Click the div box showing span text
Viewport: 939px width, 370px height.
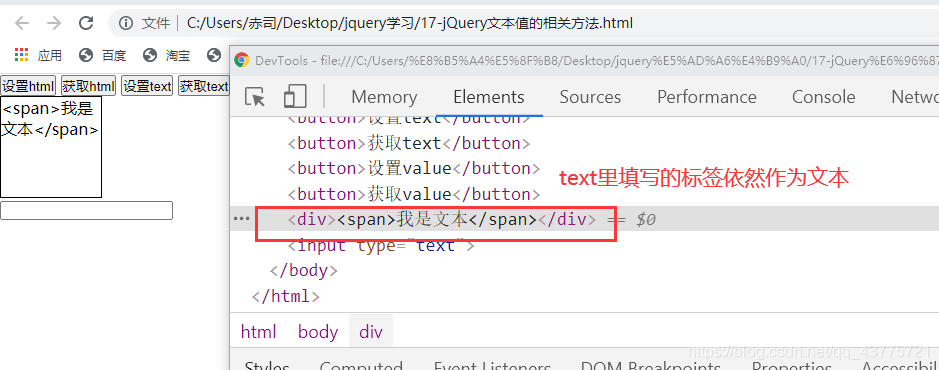point(51,147)
